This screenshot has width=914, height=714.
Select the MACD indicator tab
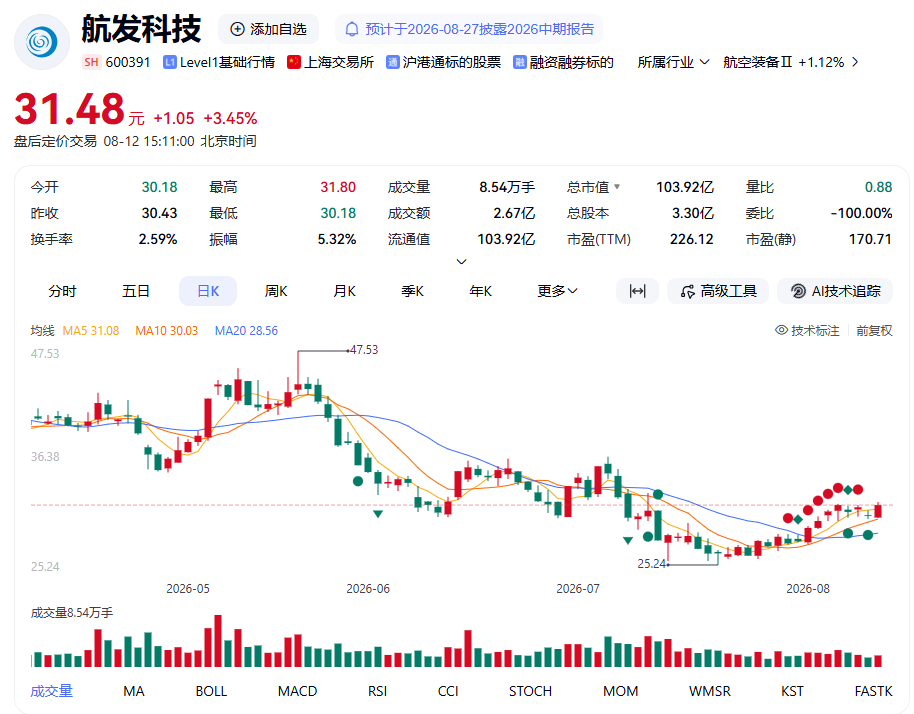click(297, 691)
